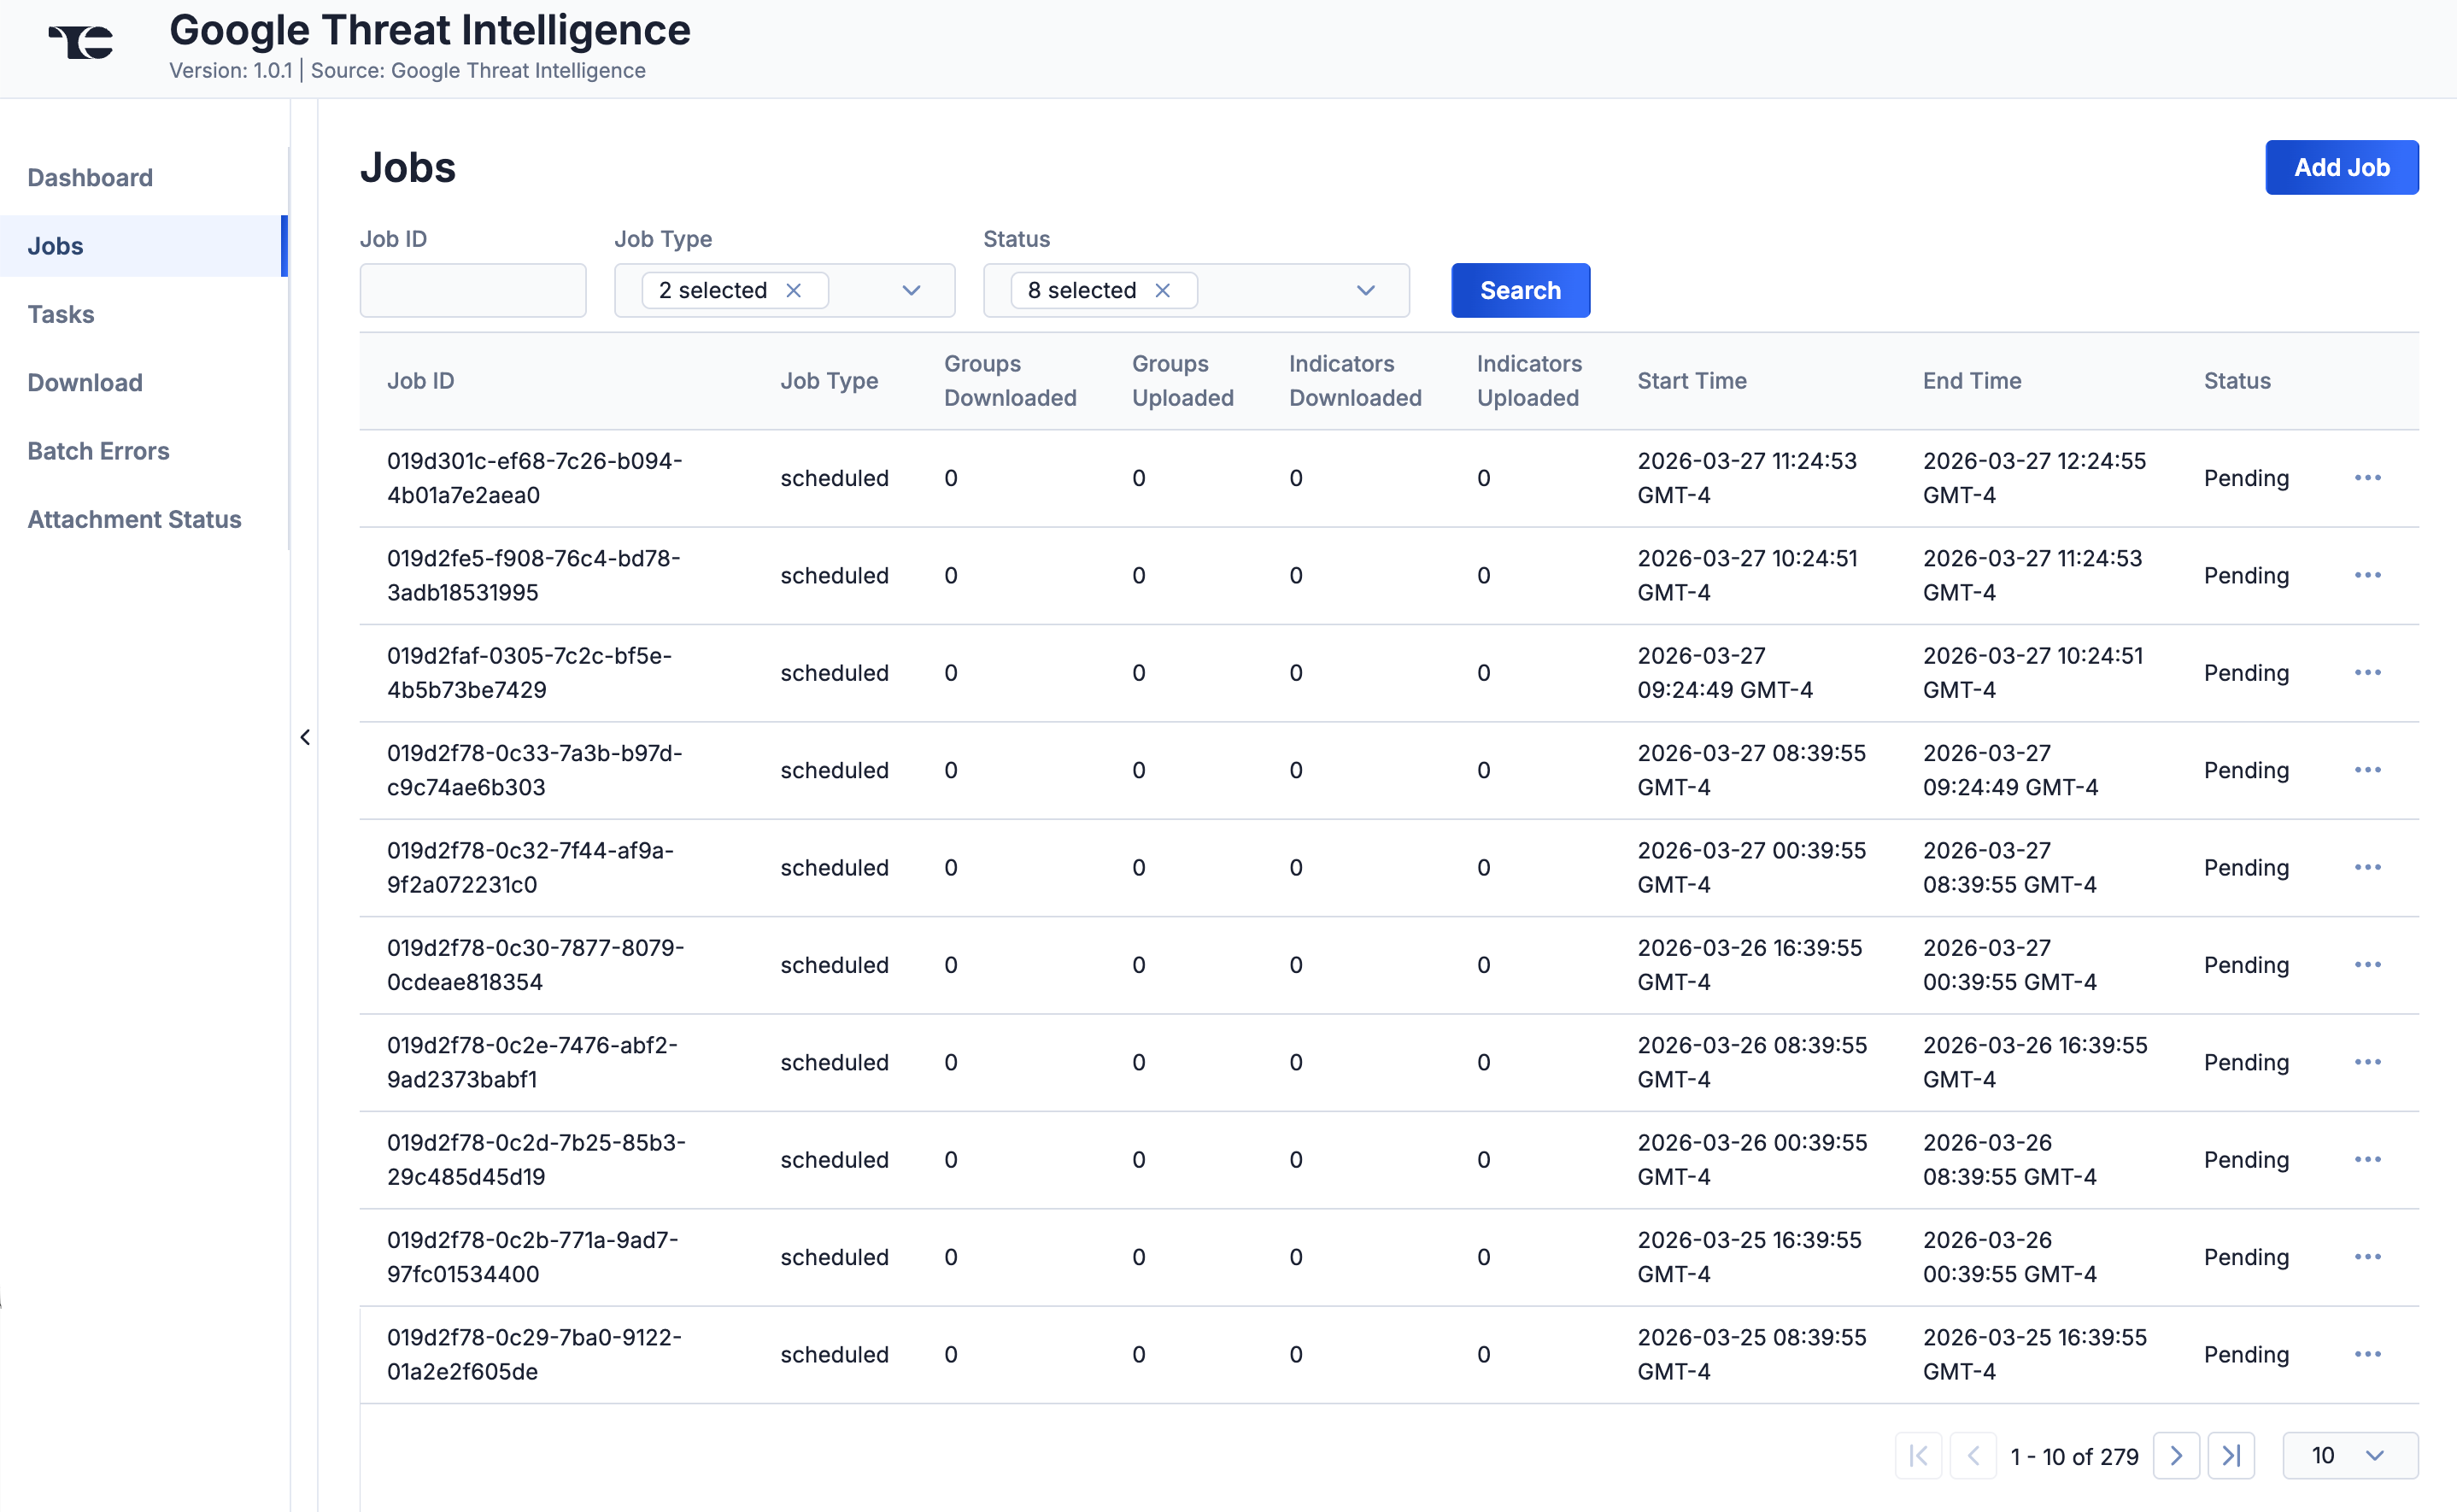Remove the 8 selected Status filter chip
This screenshot has height=1512, width=2457.
coord(1163,290)
